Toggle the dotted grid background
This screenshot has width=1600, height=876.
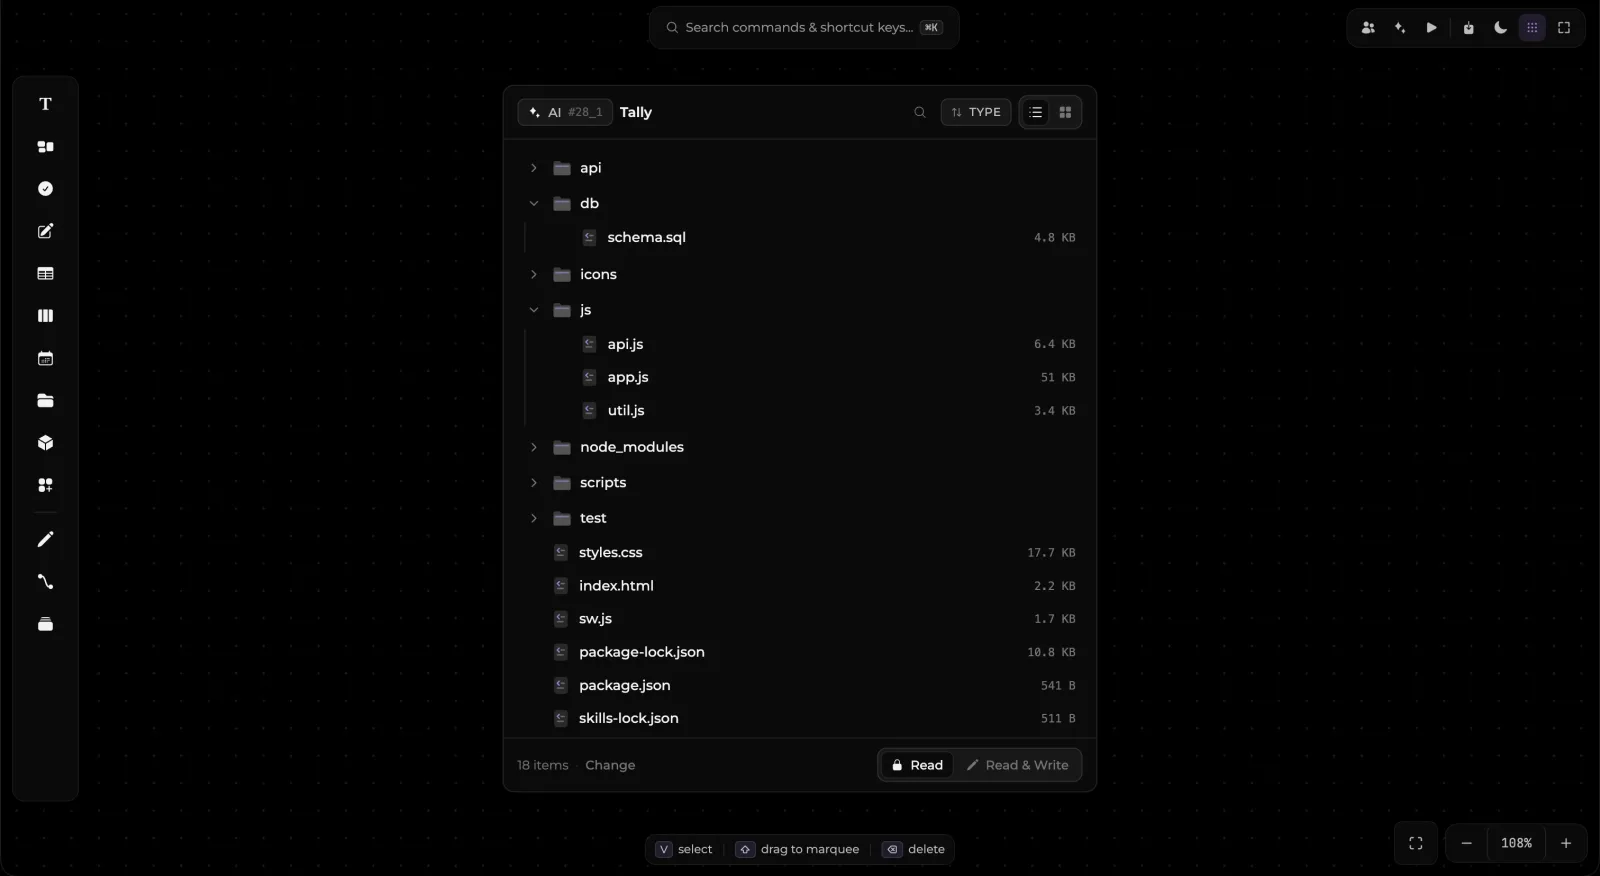click(x=1532, y=28)
